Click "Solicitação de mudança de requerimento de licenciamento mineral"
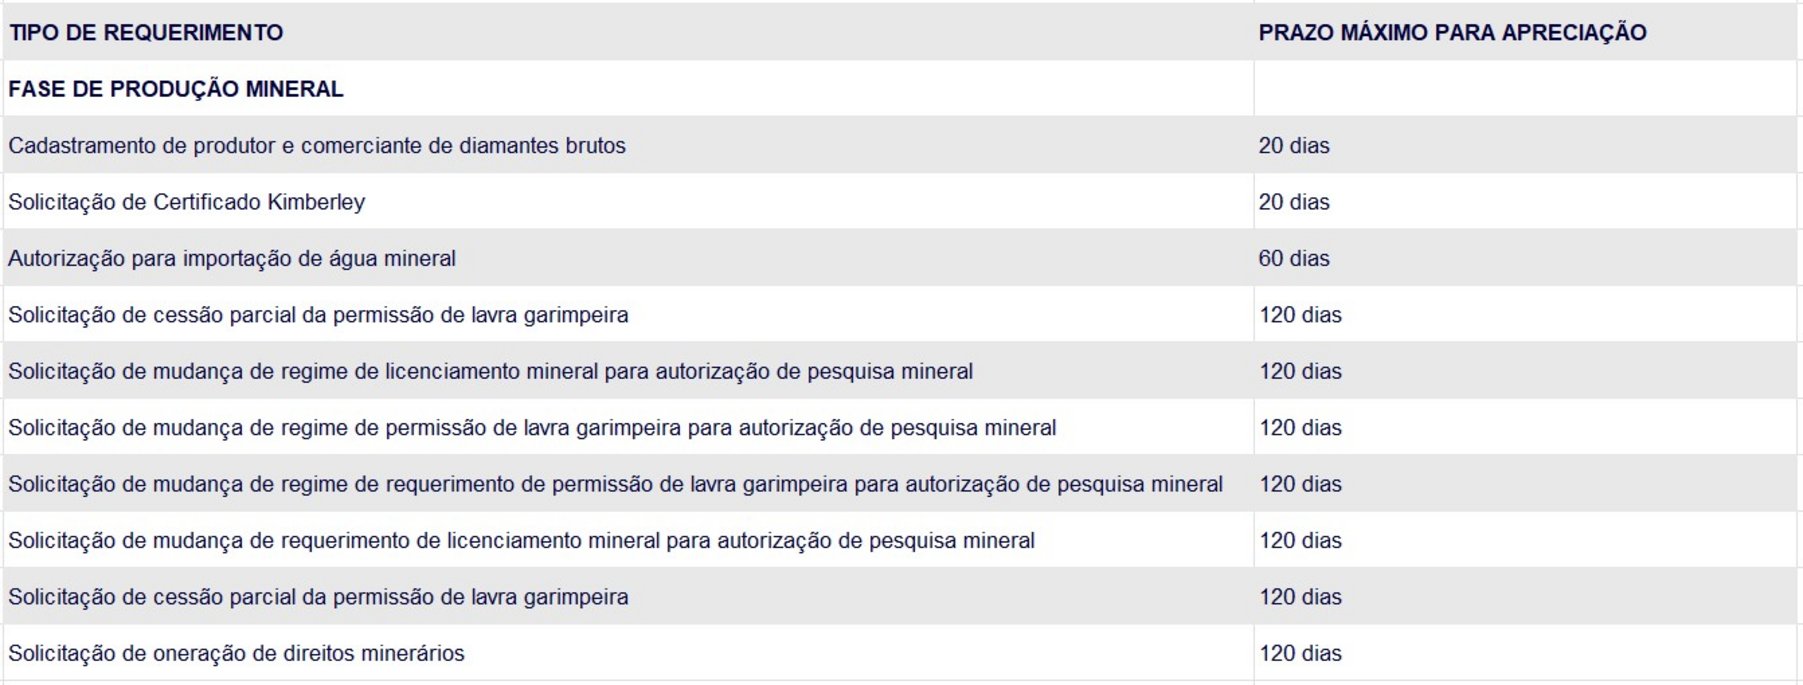Screen dimensions: 1803x685 click(x=521, y=541)
